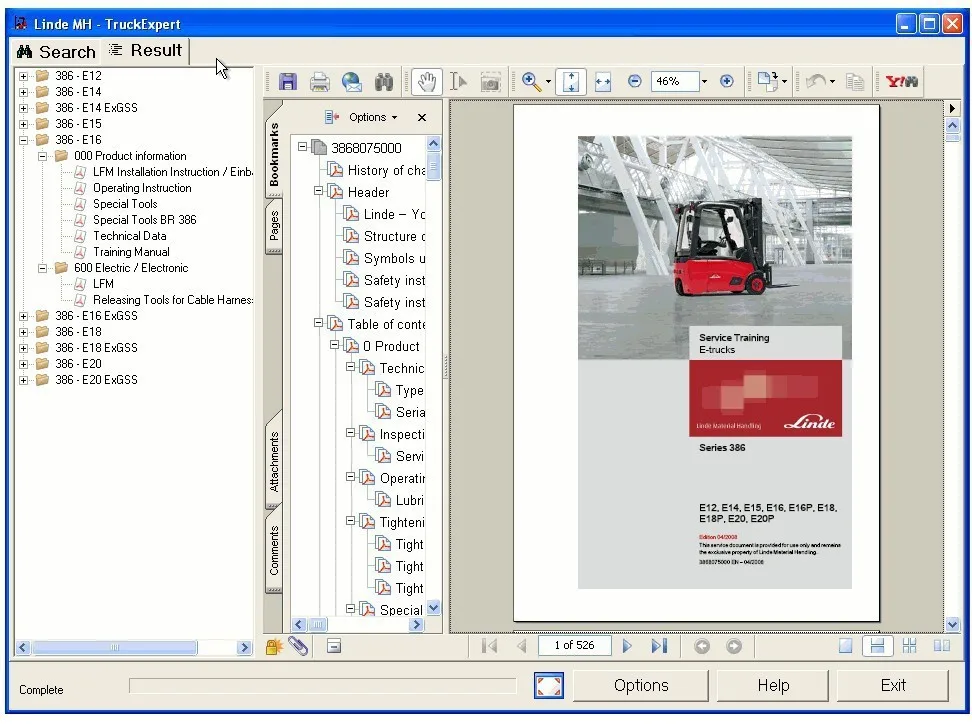Open the Comments side tab
Screen dimensions: 972x724
click(x=273, y=550)
